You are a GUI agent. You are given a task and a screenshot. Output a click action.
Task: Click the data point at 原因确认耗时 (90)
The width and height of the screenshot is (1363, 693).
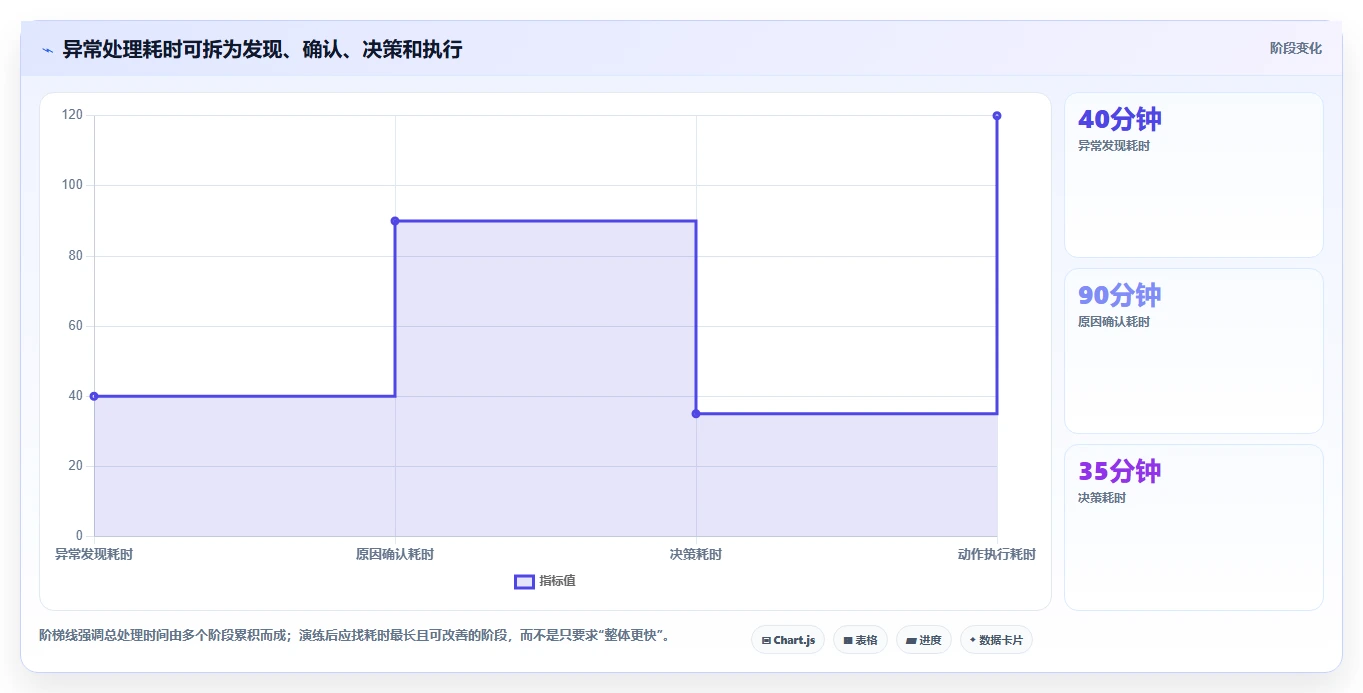(x=395, y=221)
